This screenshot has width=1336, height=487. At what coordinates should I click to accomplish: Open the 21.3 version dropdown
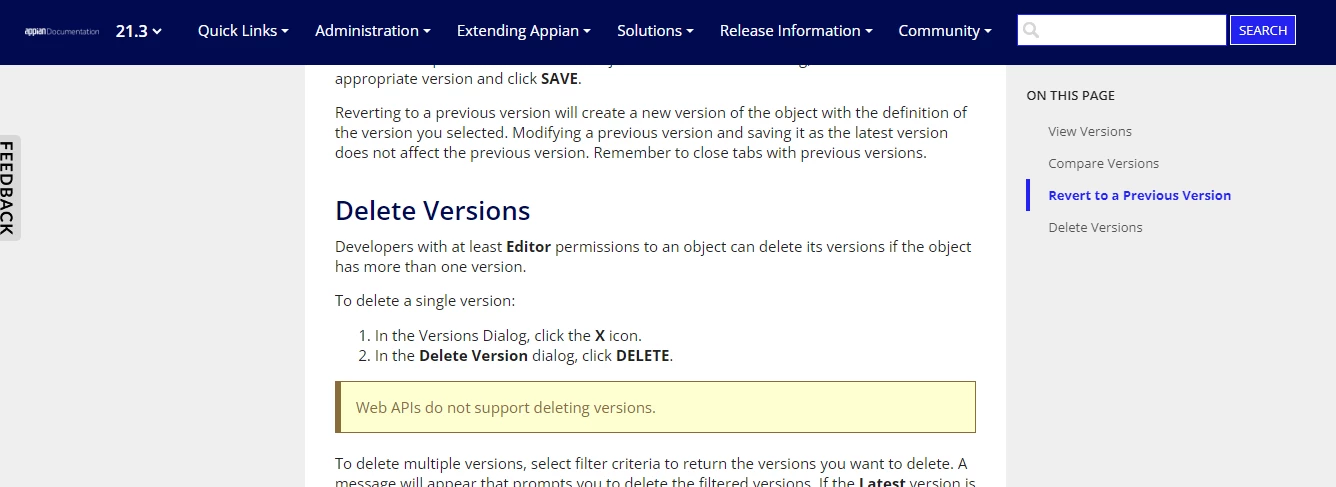(138, 31)
